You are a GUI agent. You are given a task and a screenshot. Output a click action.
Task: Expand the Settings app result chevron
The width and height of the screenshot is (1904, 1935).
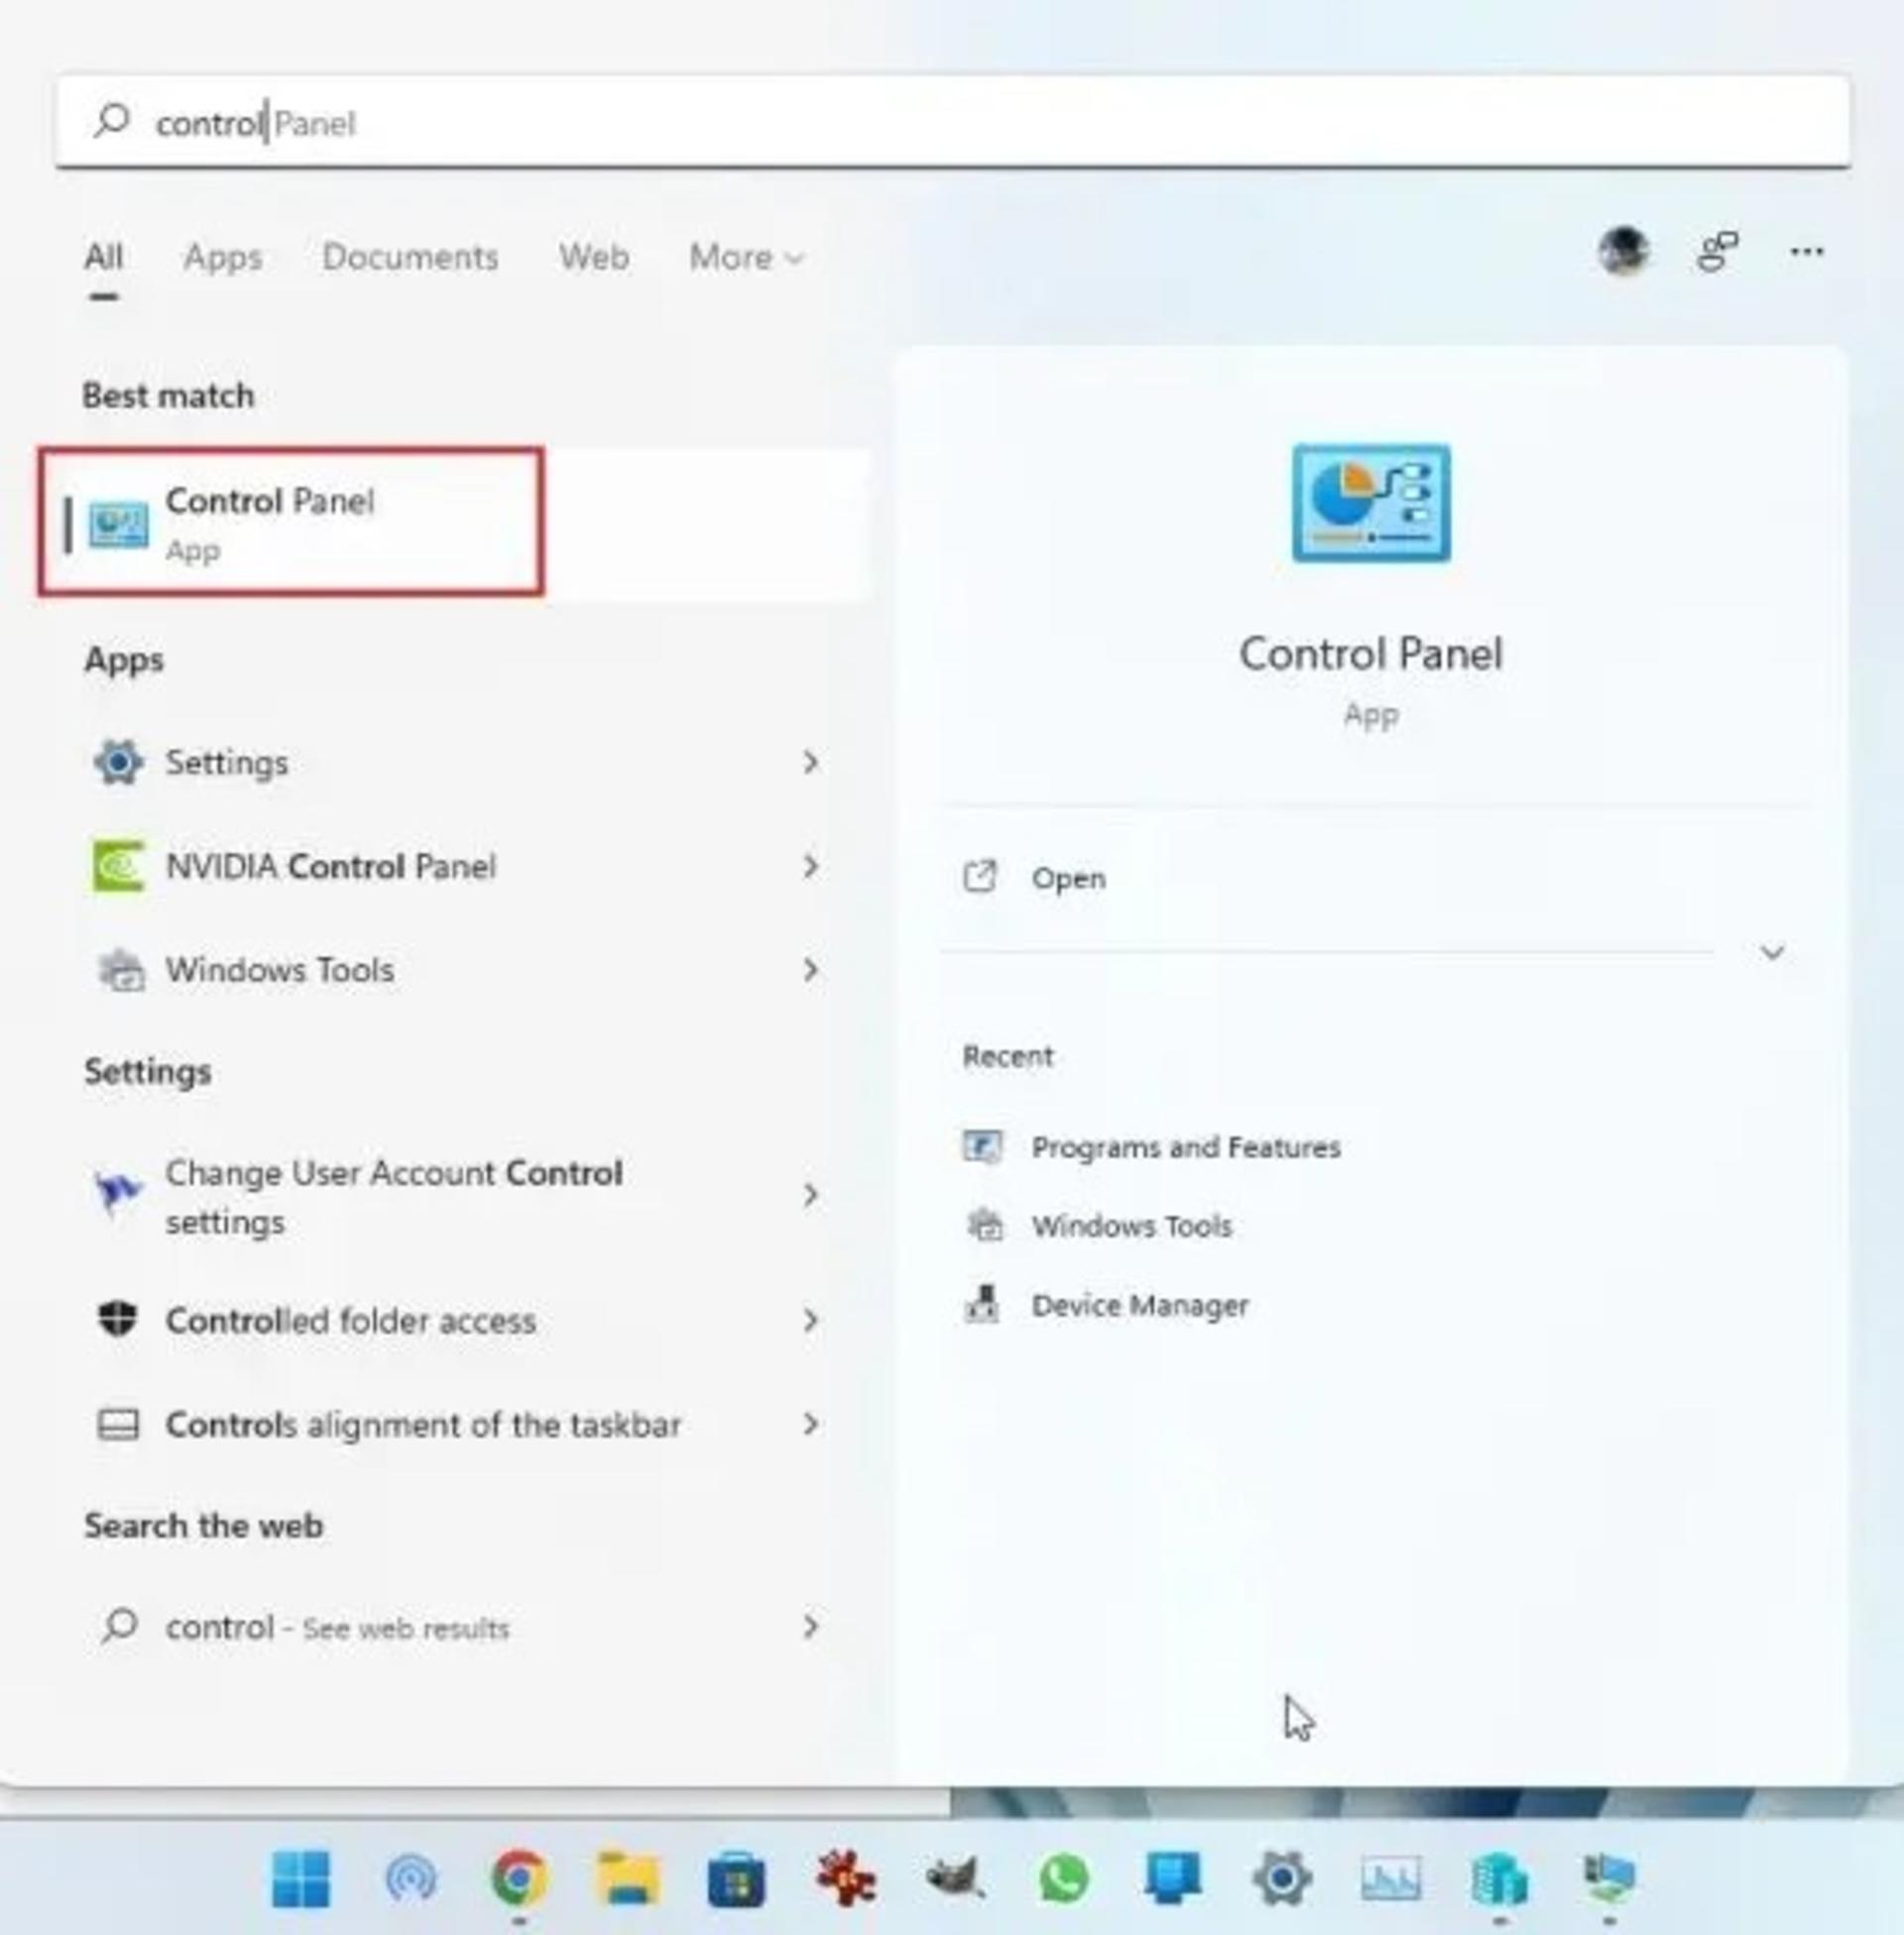pos(811,763)
